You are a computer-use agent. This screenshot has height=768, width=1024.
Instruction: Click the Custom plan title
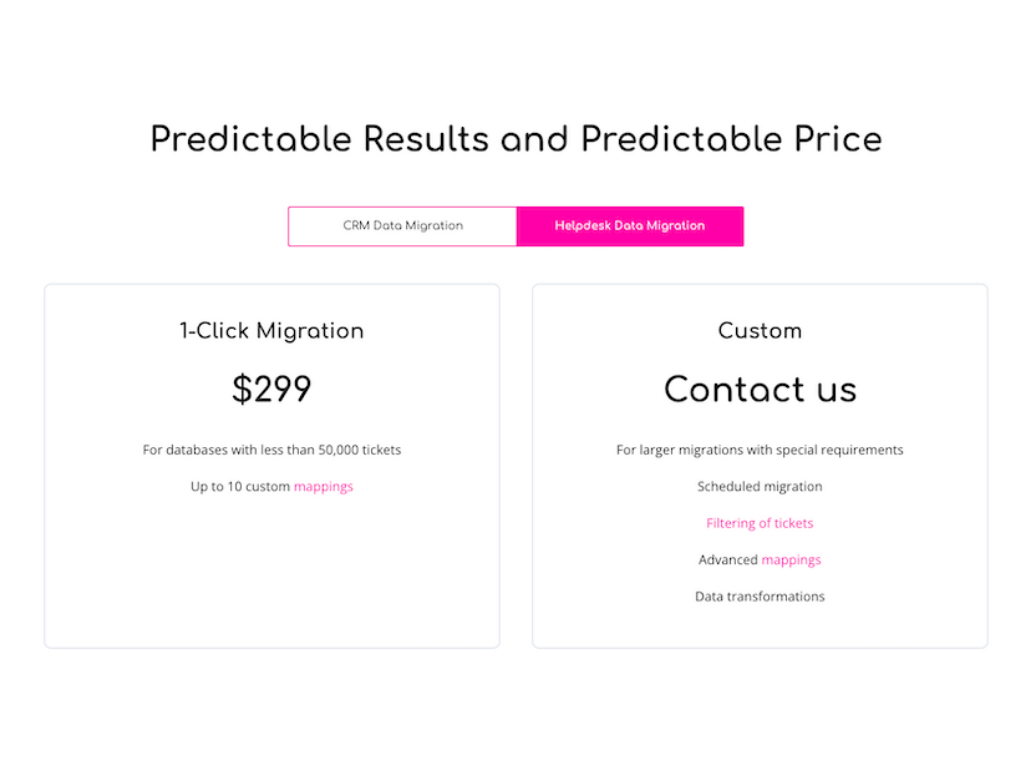pos(760,331)
